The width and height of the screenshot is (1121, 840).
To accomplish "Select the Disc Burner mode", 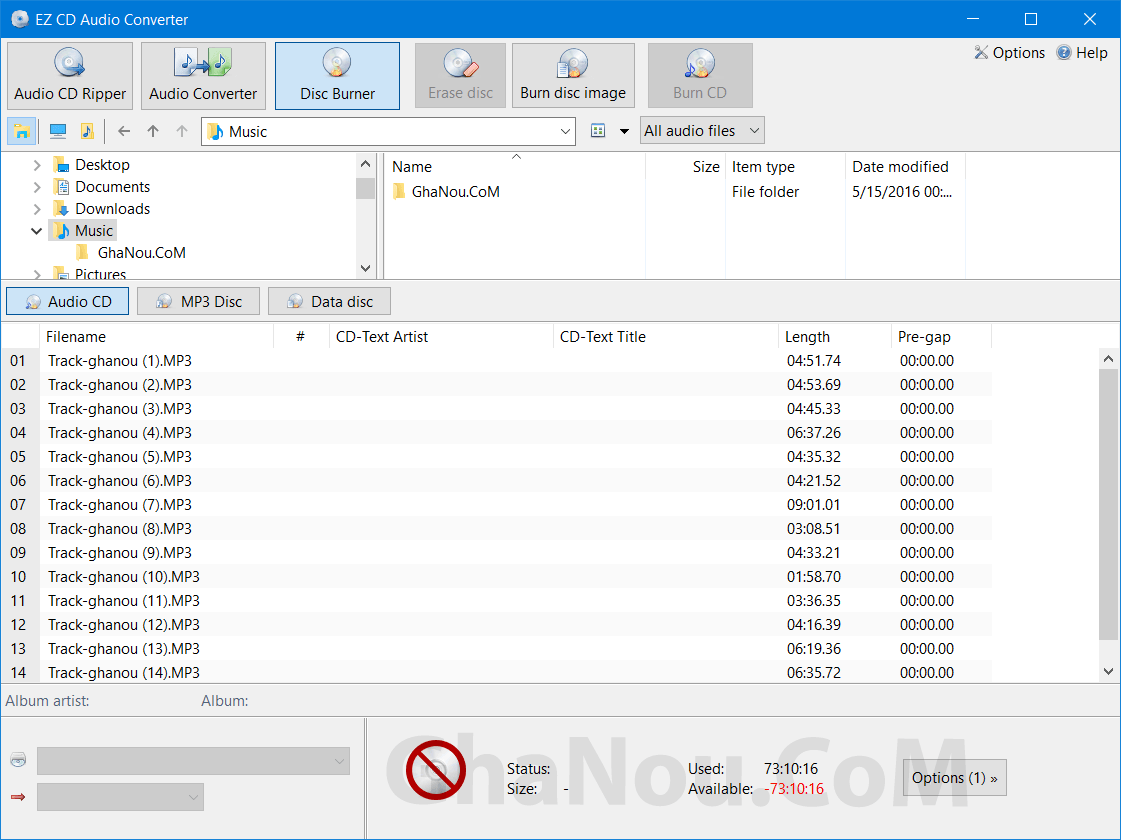I will (337, 76).
